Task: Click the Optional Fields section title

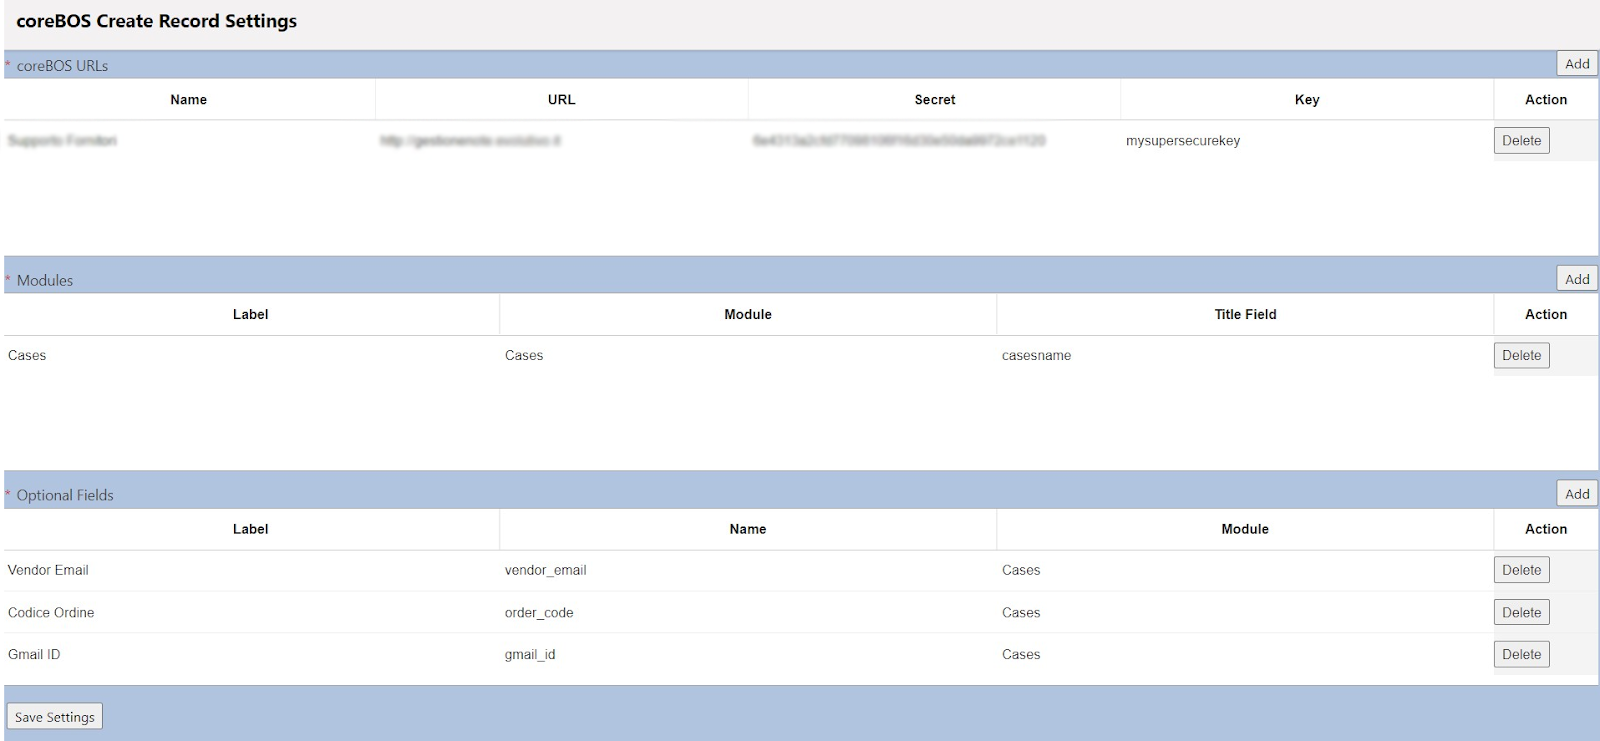Action: [65, 495]
